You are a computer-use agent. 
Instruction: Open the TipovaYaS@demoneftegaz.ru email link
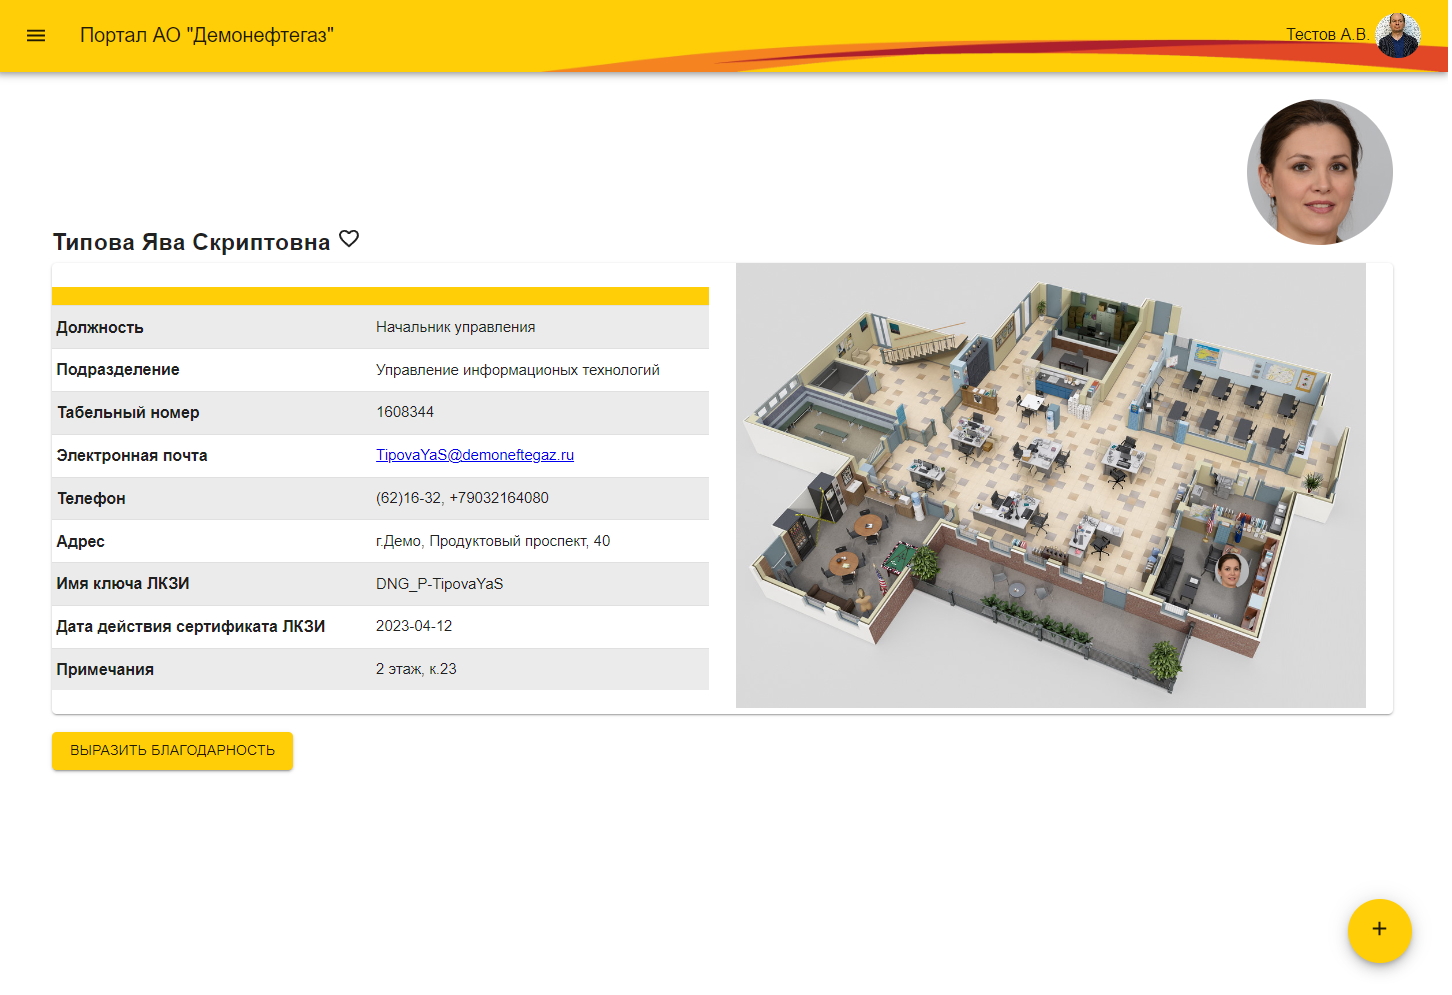click(x=475, y=455)
